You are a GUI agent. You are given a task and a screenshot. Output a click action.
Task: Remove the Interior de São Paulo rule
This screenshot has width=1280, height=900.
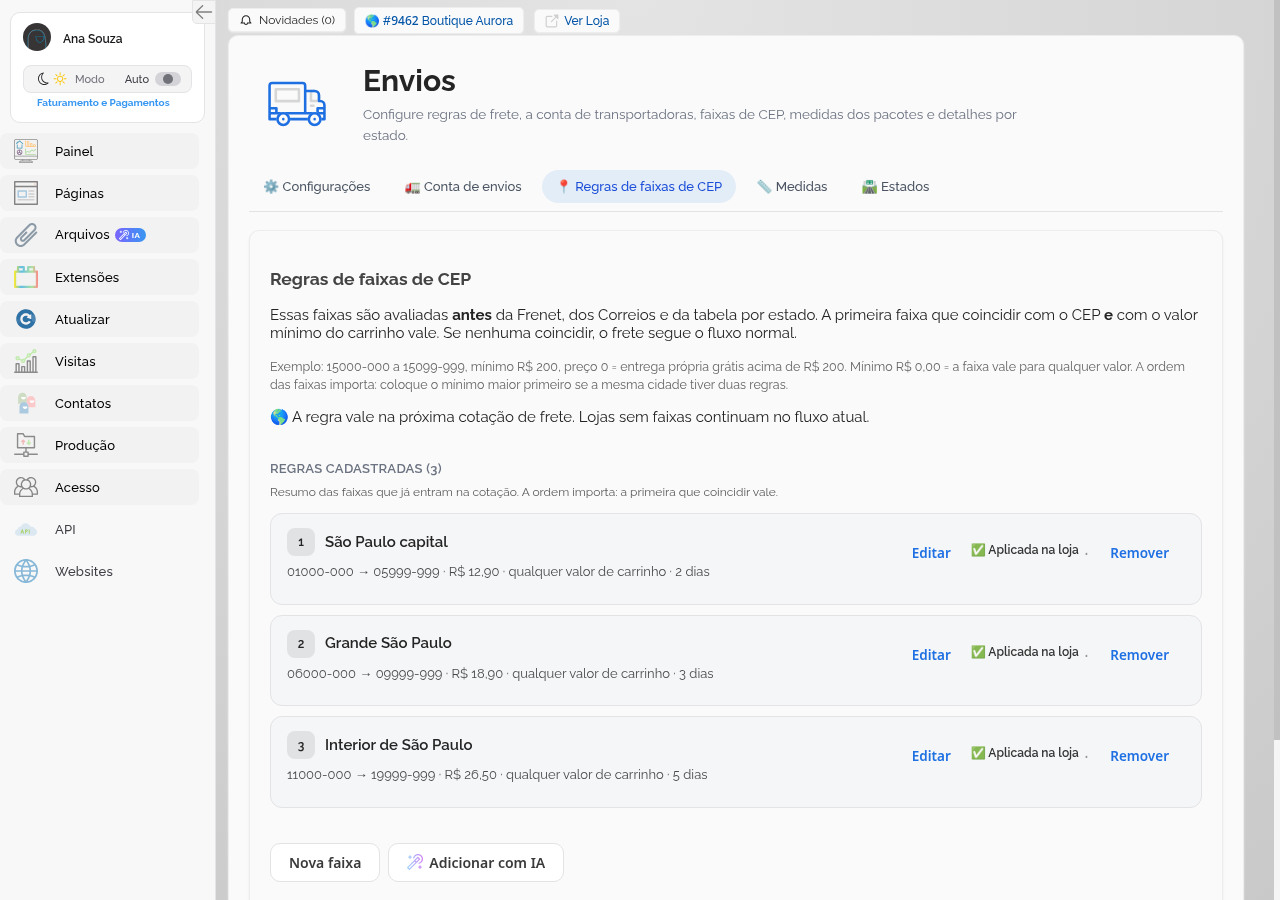point(1139,756)
